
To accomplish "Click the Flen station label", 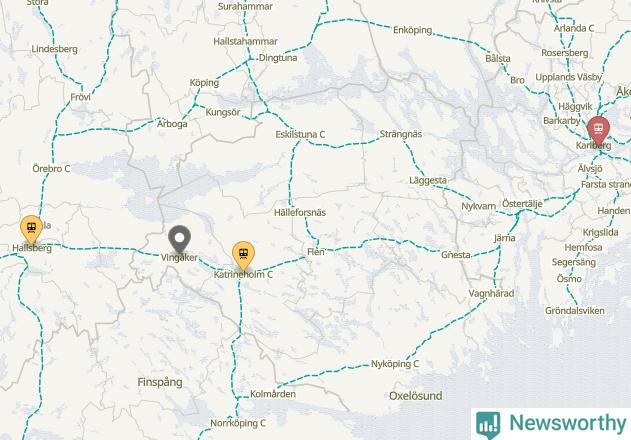I will pyautogui.click(x=316, y=252).
